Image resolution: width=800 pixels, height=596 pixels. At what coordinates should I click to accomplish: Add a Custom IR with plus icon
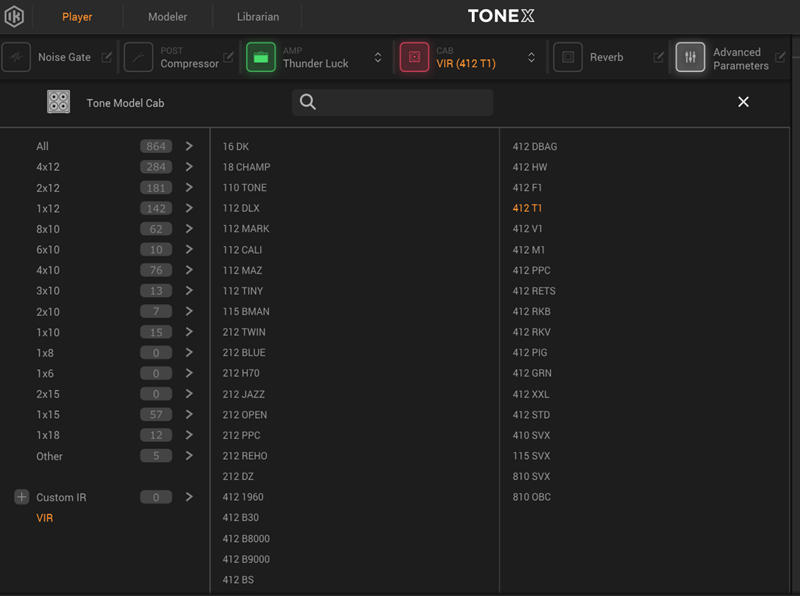coord(21,497)
